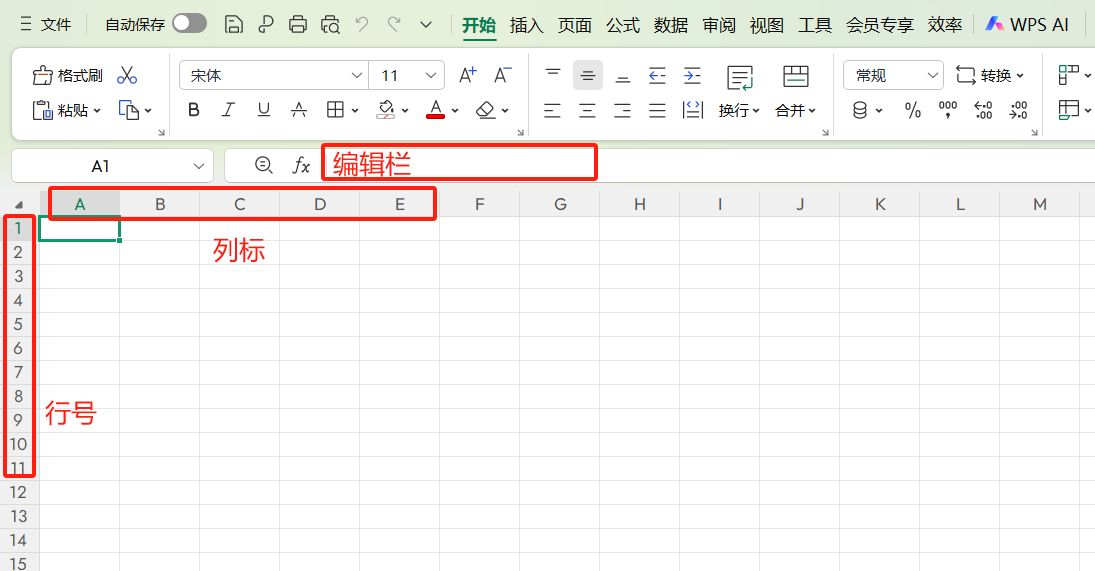Click the Cut scissors icon

[x=127, y=75]
